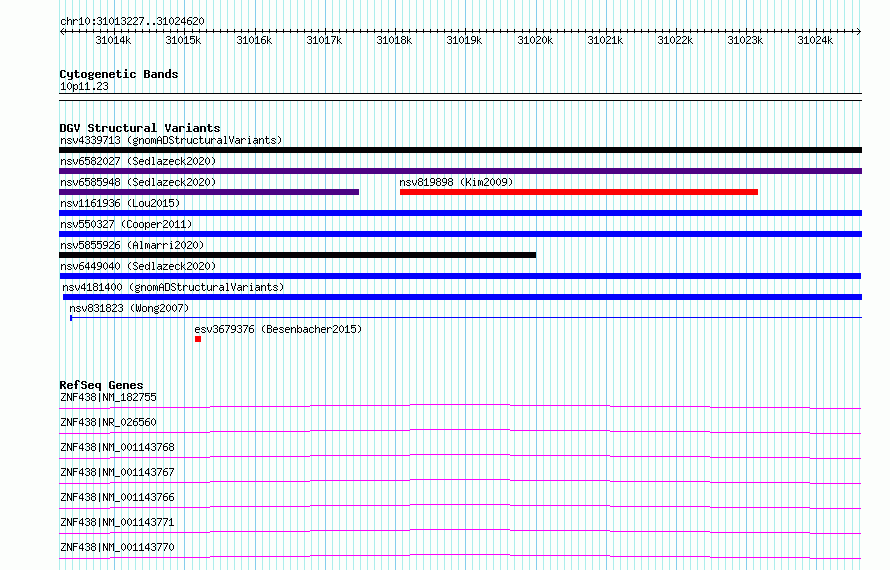Open nsv6582027 (Sedlazeck2020) label

pyautogui.click(x=138, y=161)
